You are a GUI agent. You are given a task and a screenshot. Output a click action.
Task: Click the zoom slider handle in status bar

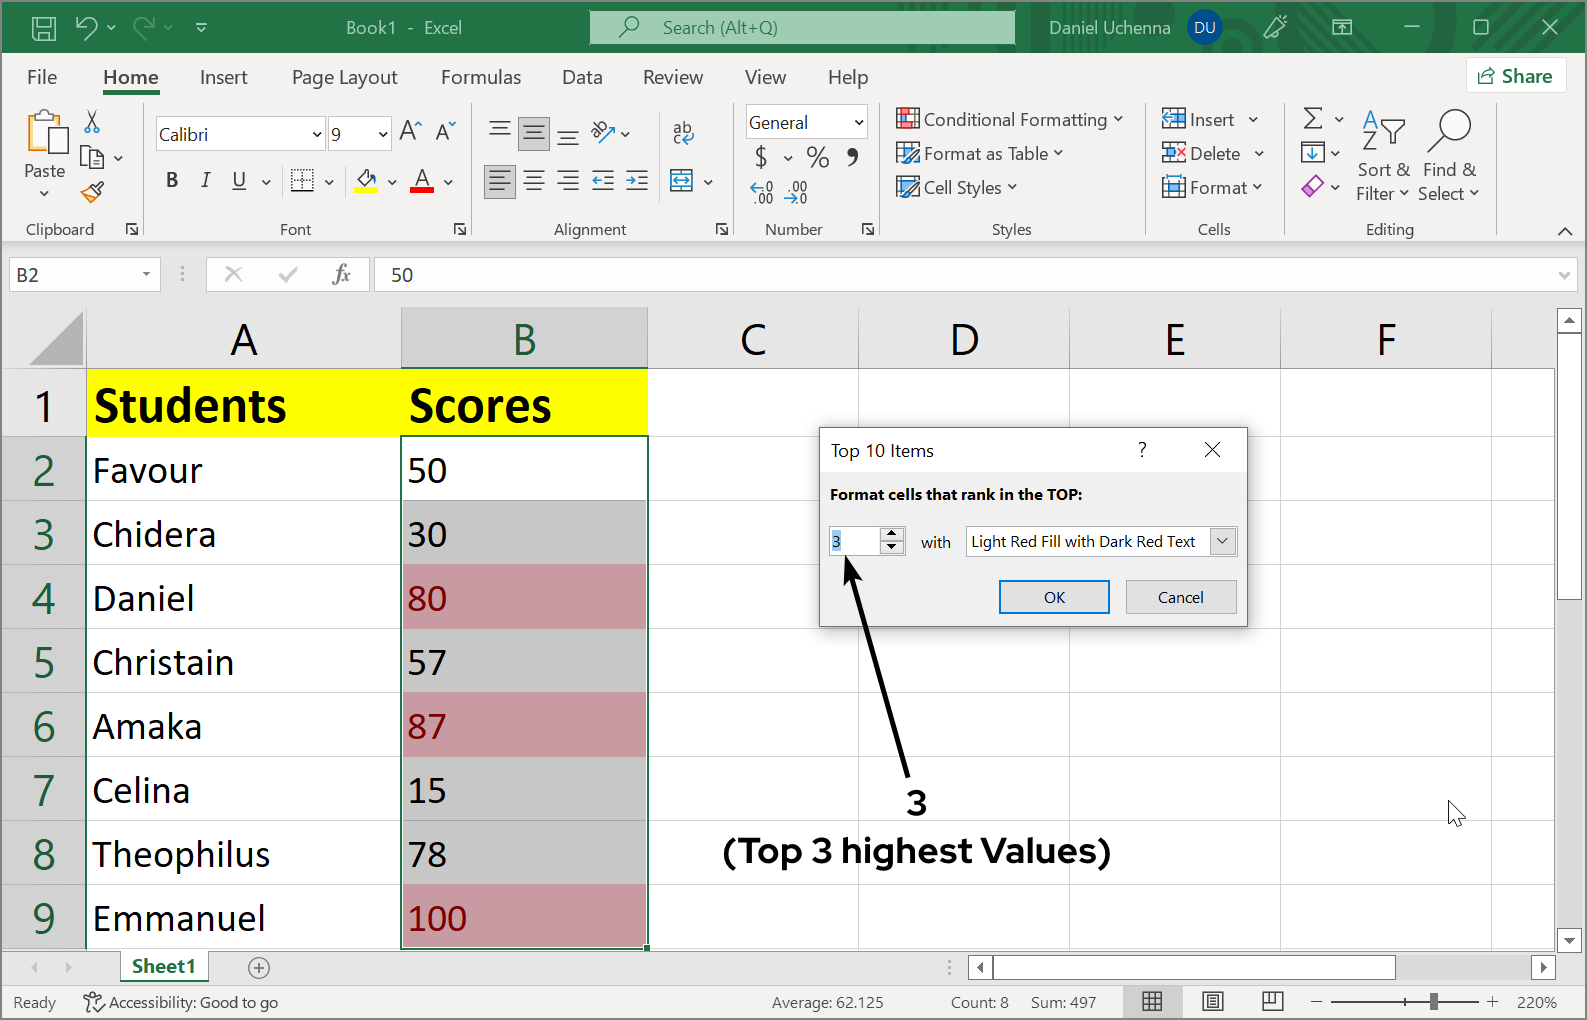click(1433, 1001)
